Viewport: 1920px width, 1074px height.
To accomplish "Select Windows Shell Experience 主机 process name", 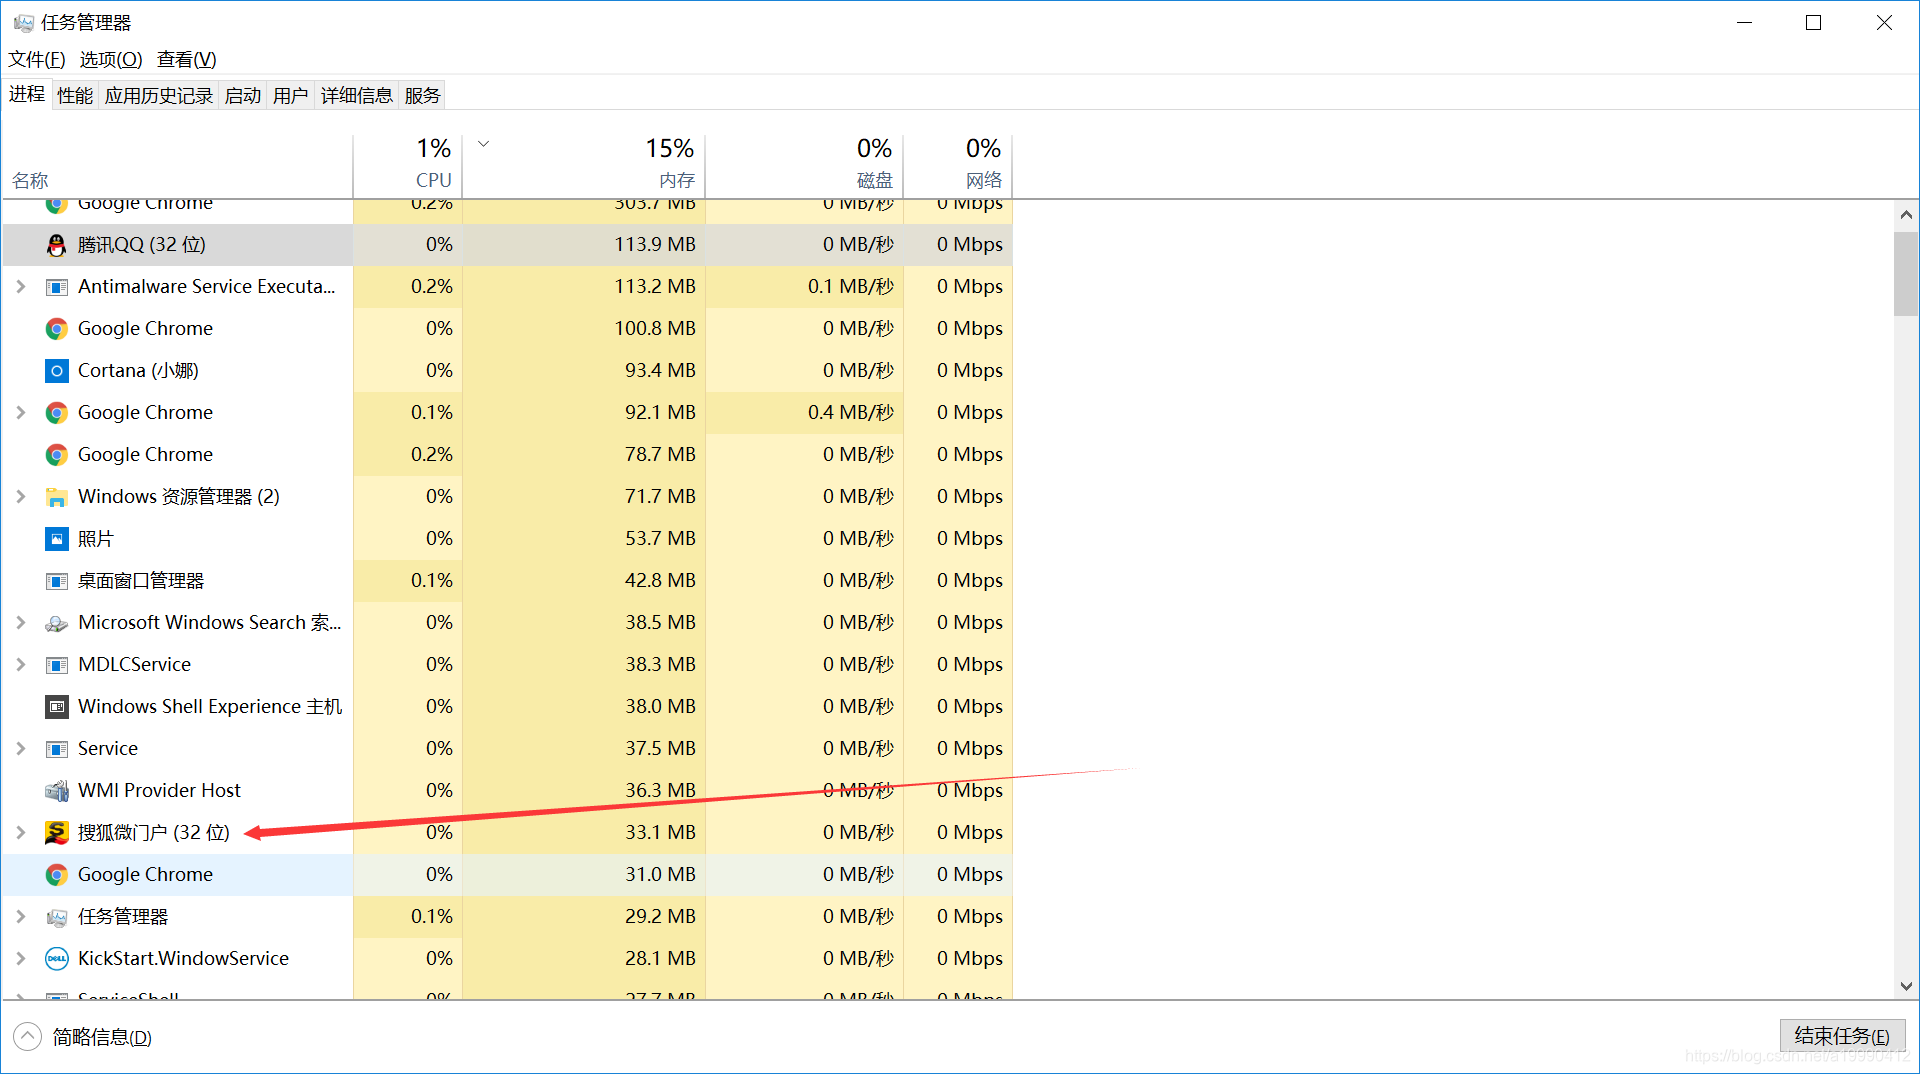I will click(x=210, y=707).
